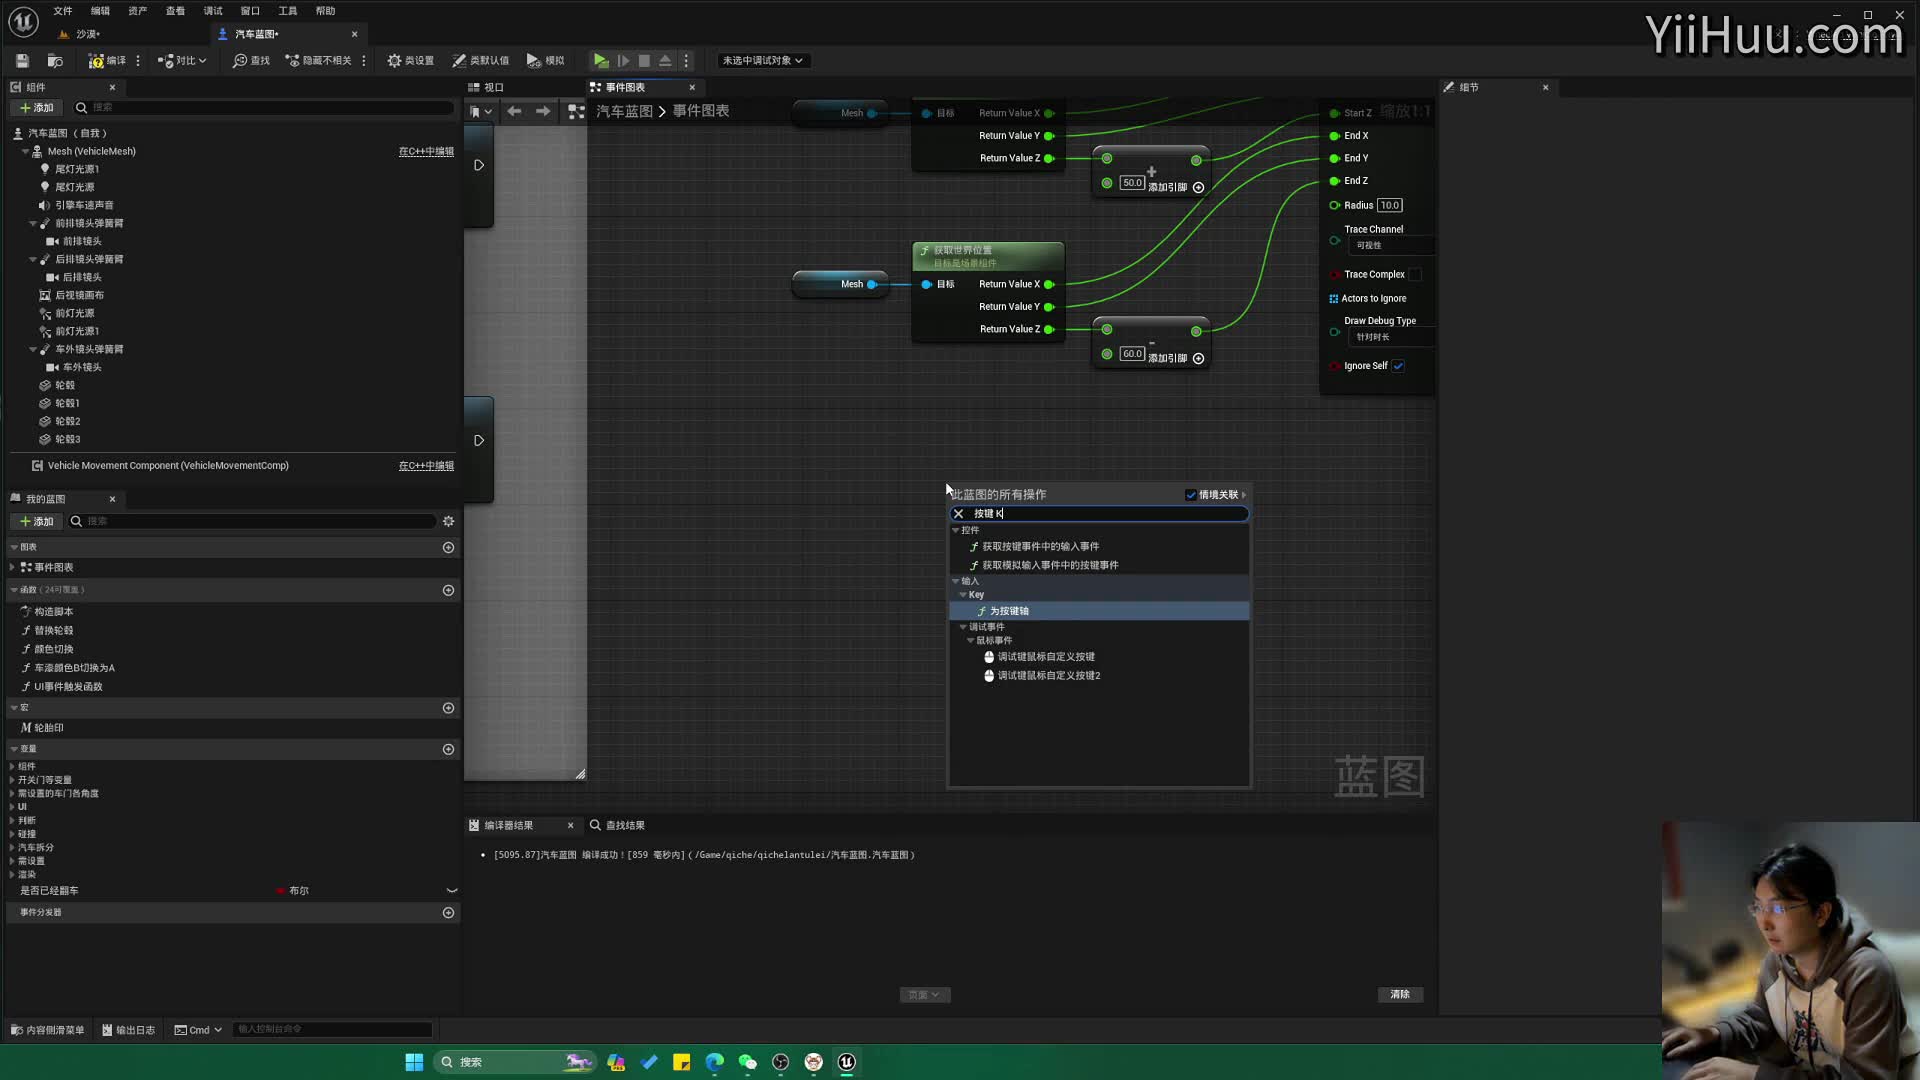Viewport: 1920px width, 1080px height.
Task: Click the browse-to-asset icon in toolbar
Action: click(55, 61)
